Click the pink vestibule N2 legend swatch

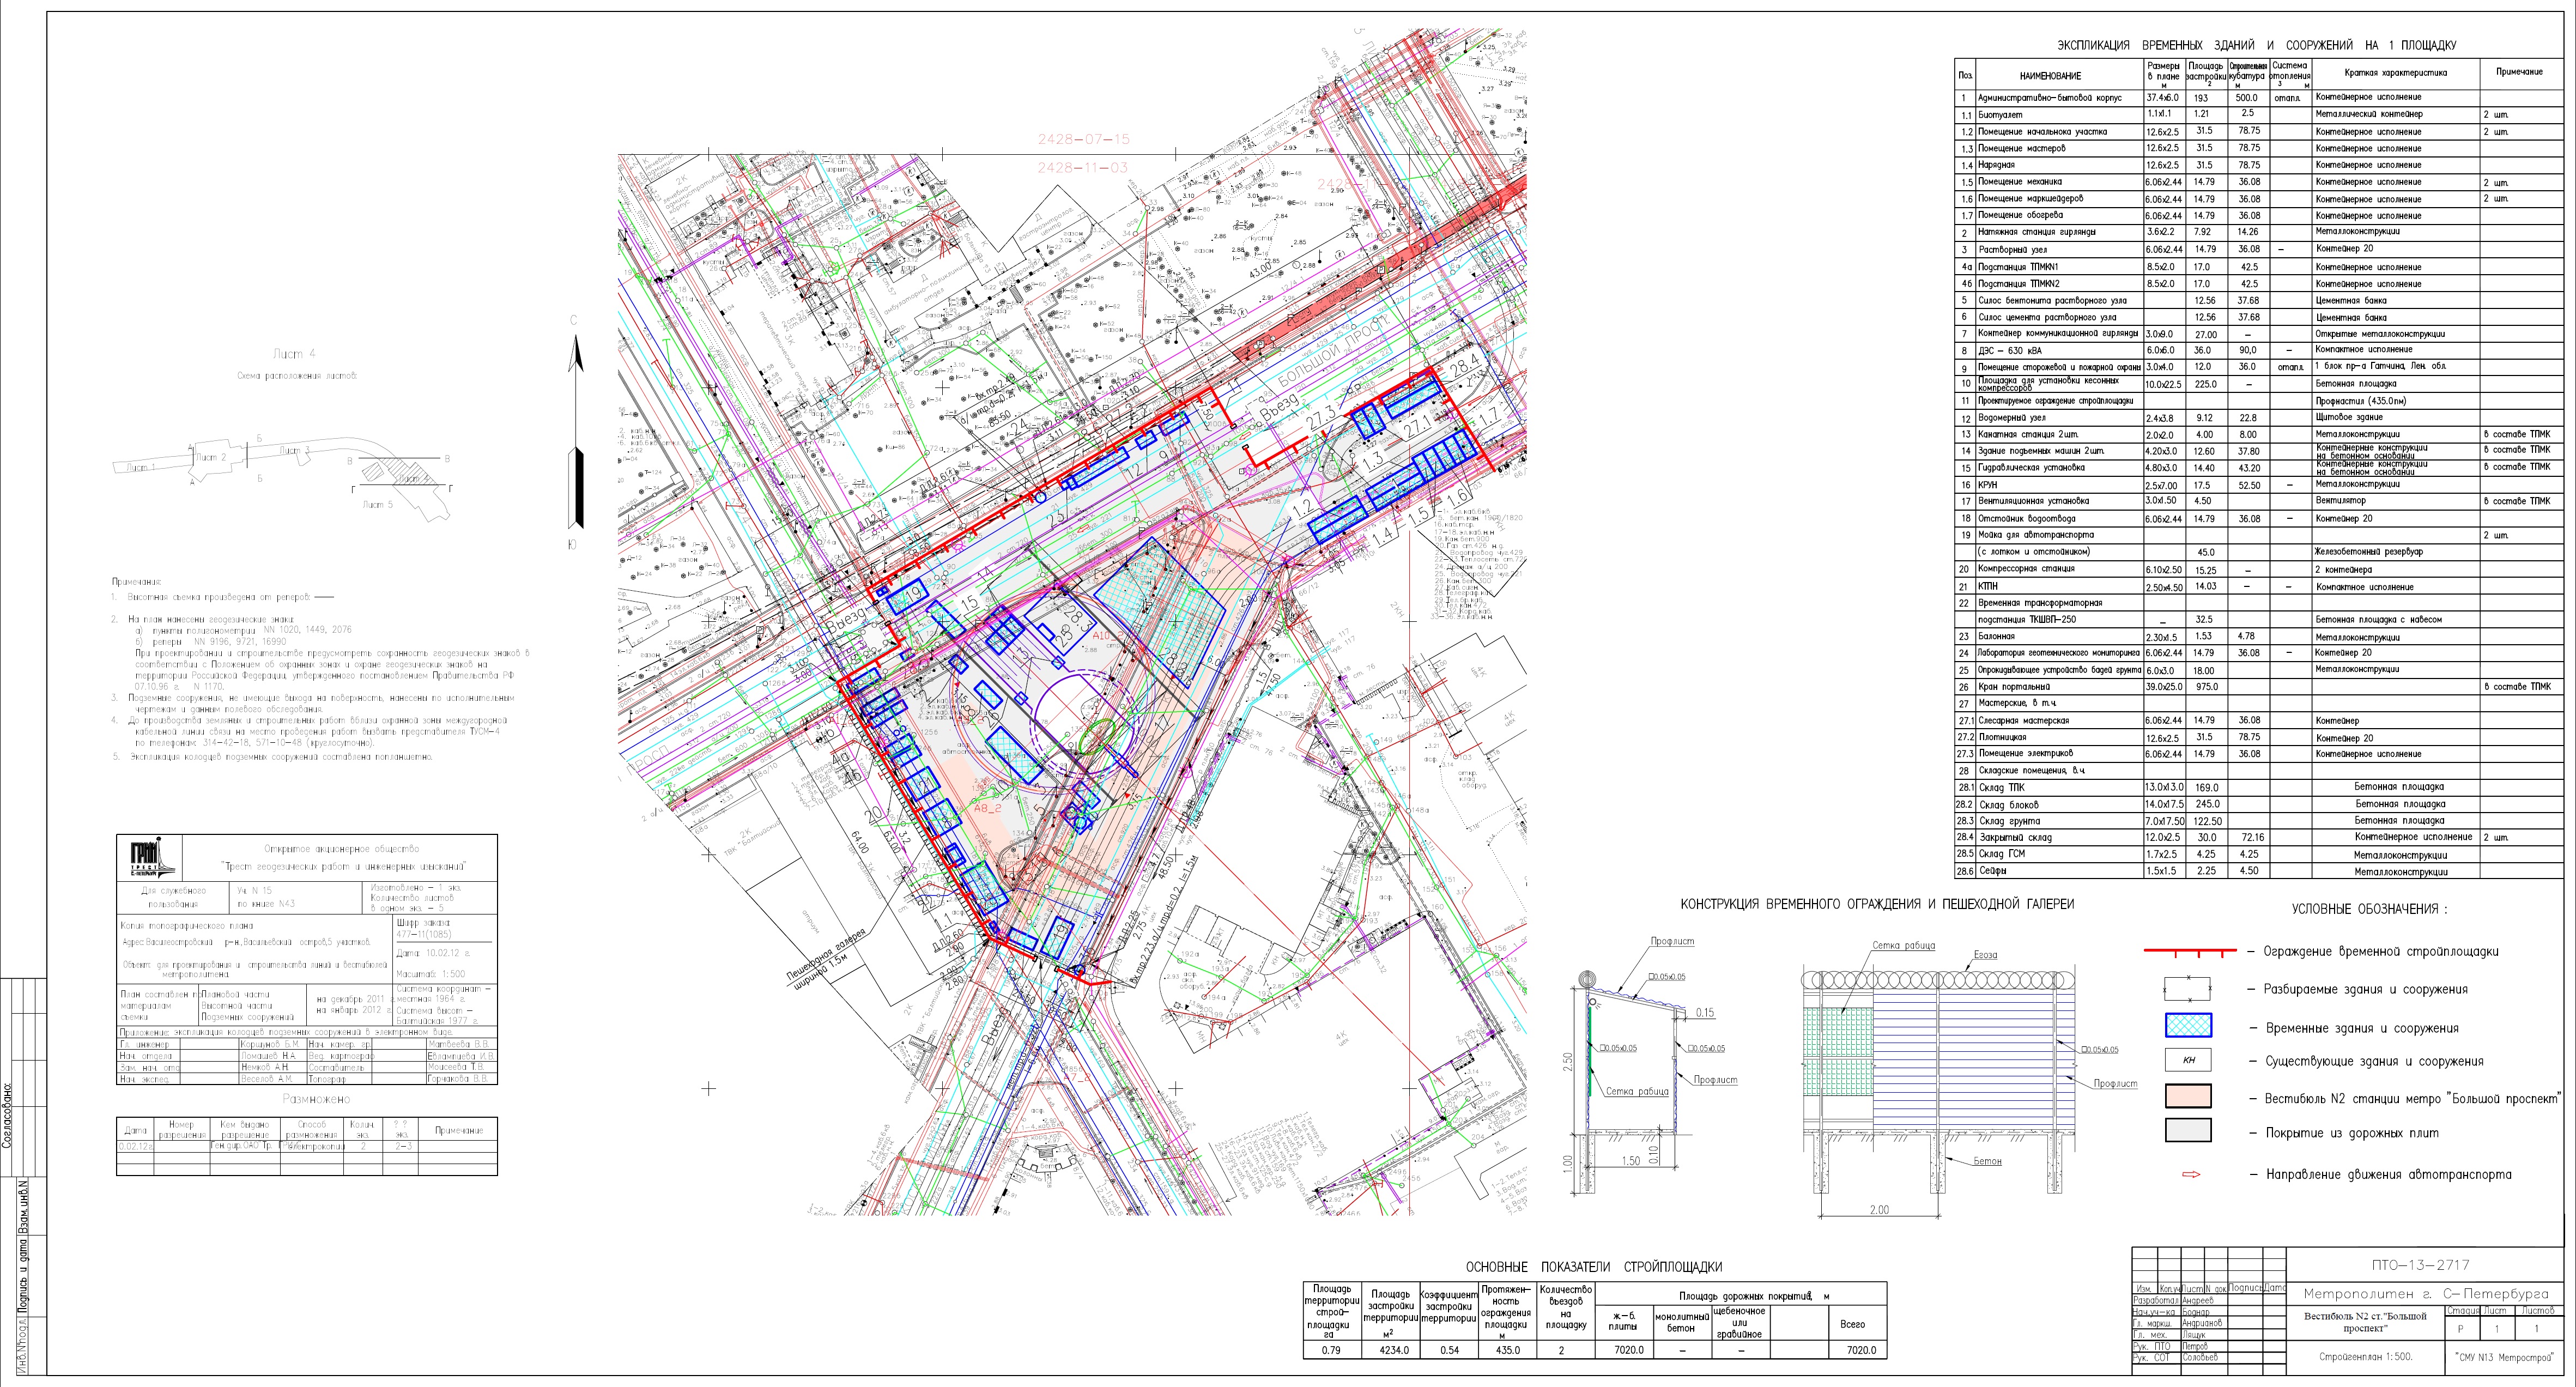point(2188,1097)
